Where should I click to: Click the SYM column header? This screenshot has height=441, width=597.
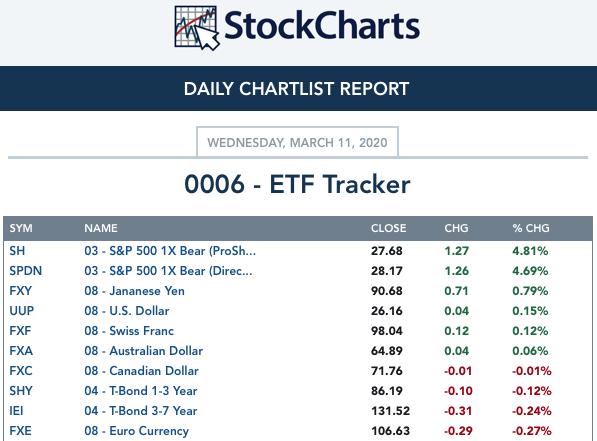[21, 228]
